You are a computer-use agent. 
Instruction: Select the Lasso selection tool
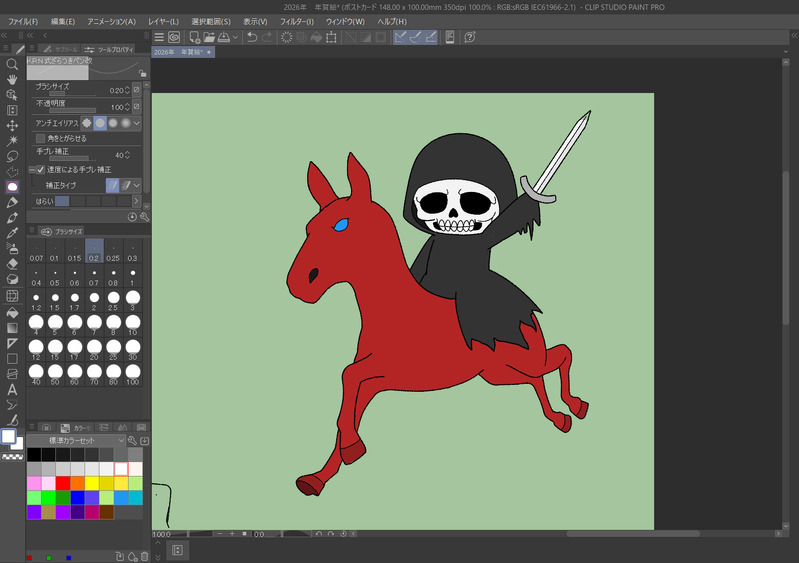click(12, 156)
